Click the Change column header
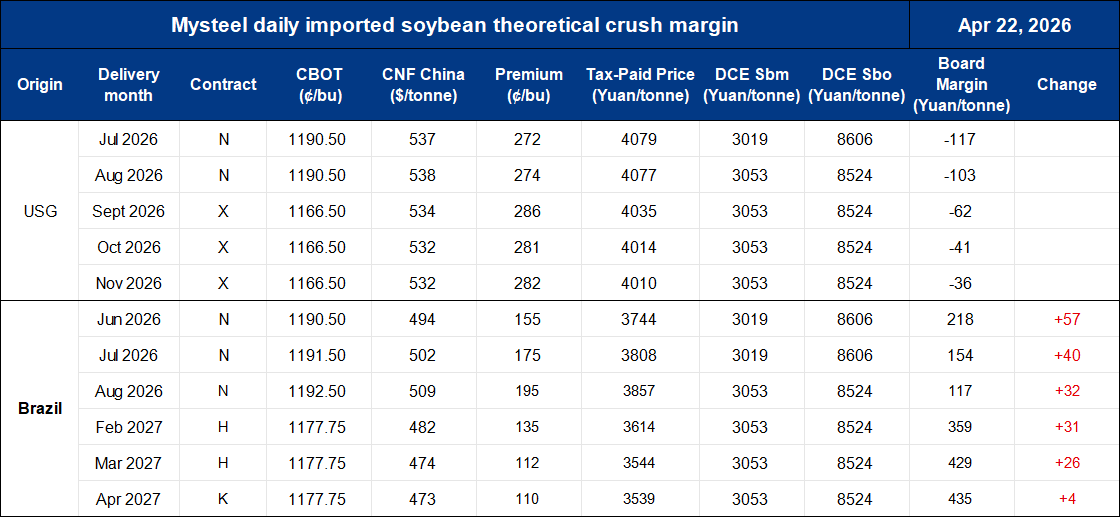 [x=1066, y=85]
